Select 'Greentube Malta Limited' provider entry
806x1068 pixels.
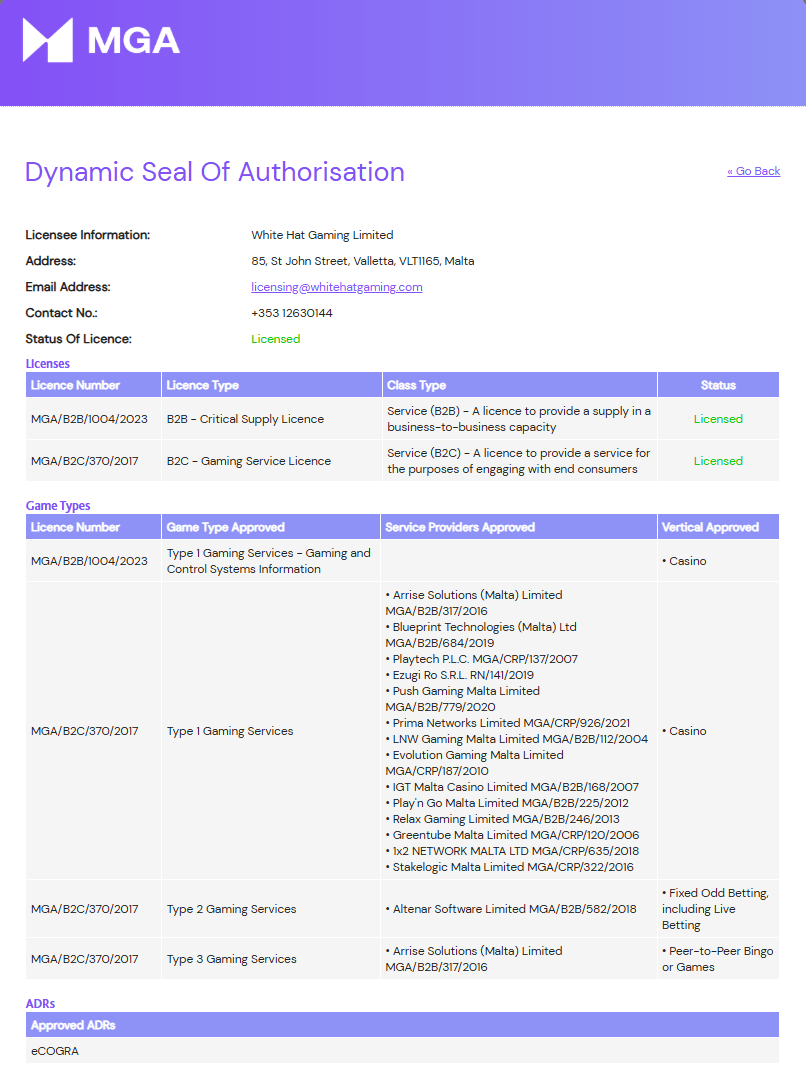point(512,835)
